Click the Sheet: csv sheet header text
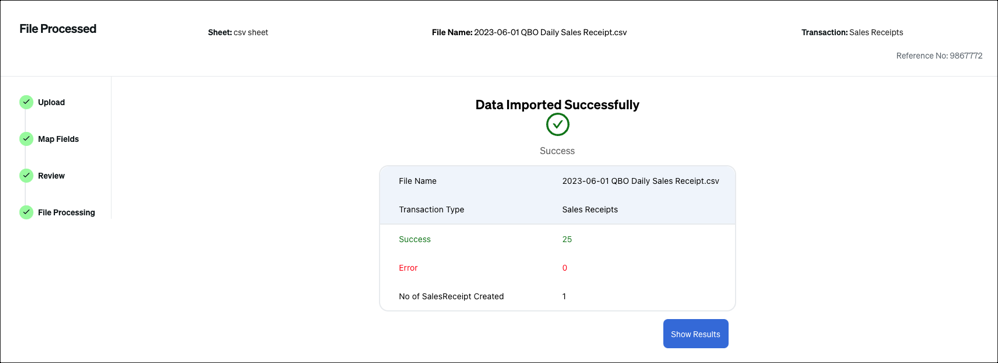The image size is (998, 363). click(238, 32)
